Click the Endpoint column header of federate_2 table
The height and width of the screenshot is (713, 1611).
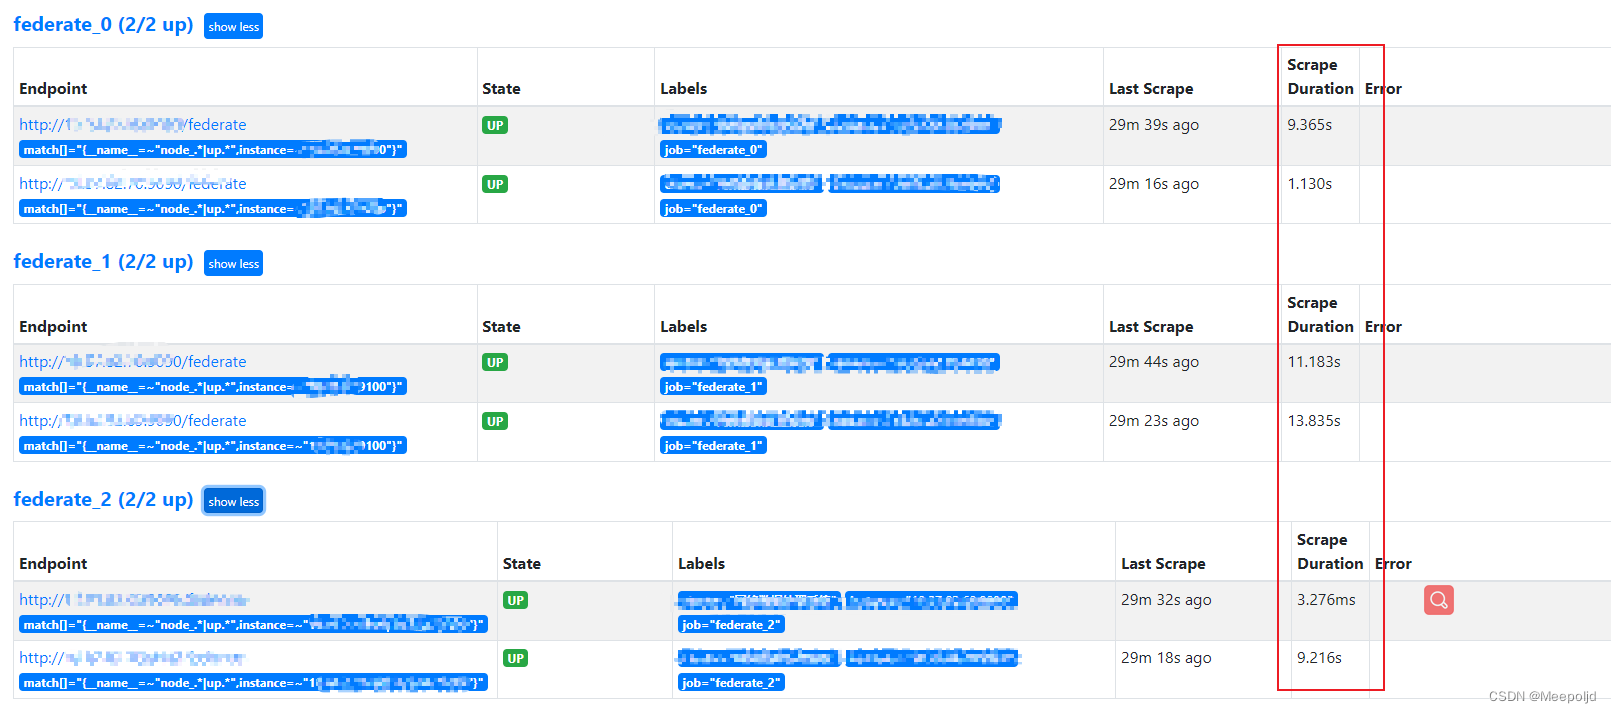tap(53, 564)
